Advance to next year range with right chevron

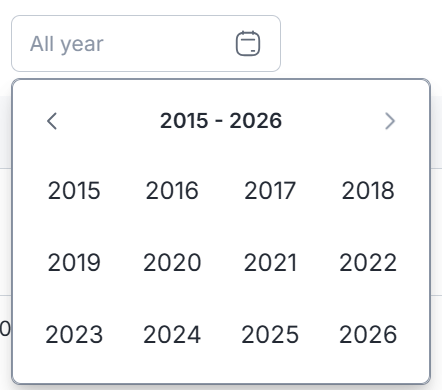(x=390, y=121)
